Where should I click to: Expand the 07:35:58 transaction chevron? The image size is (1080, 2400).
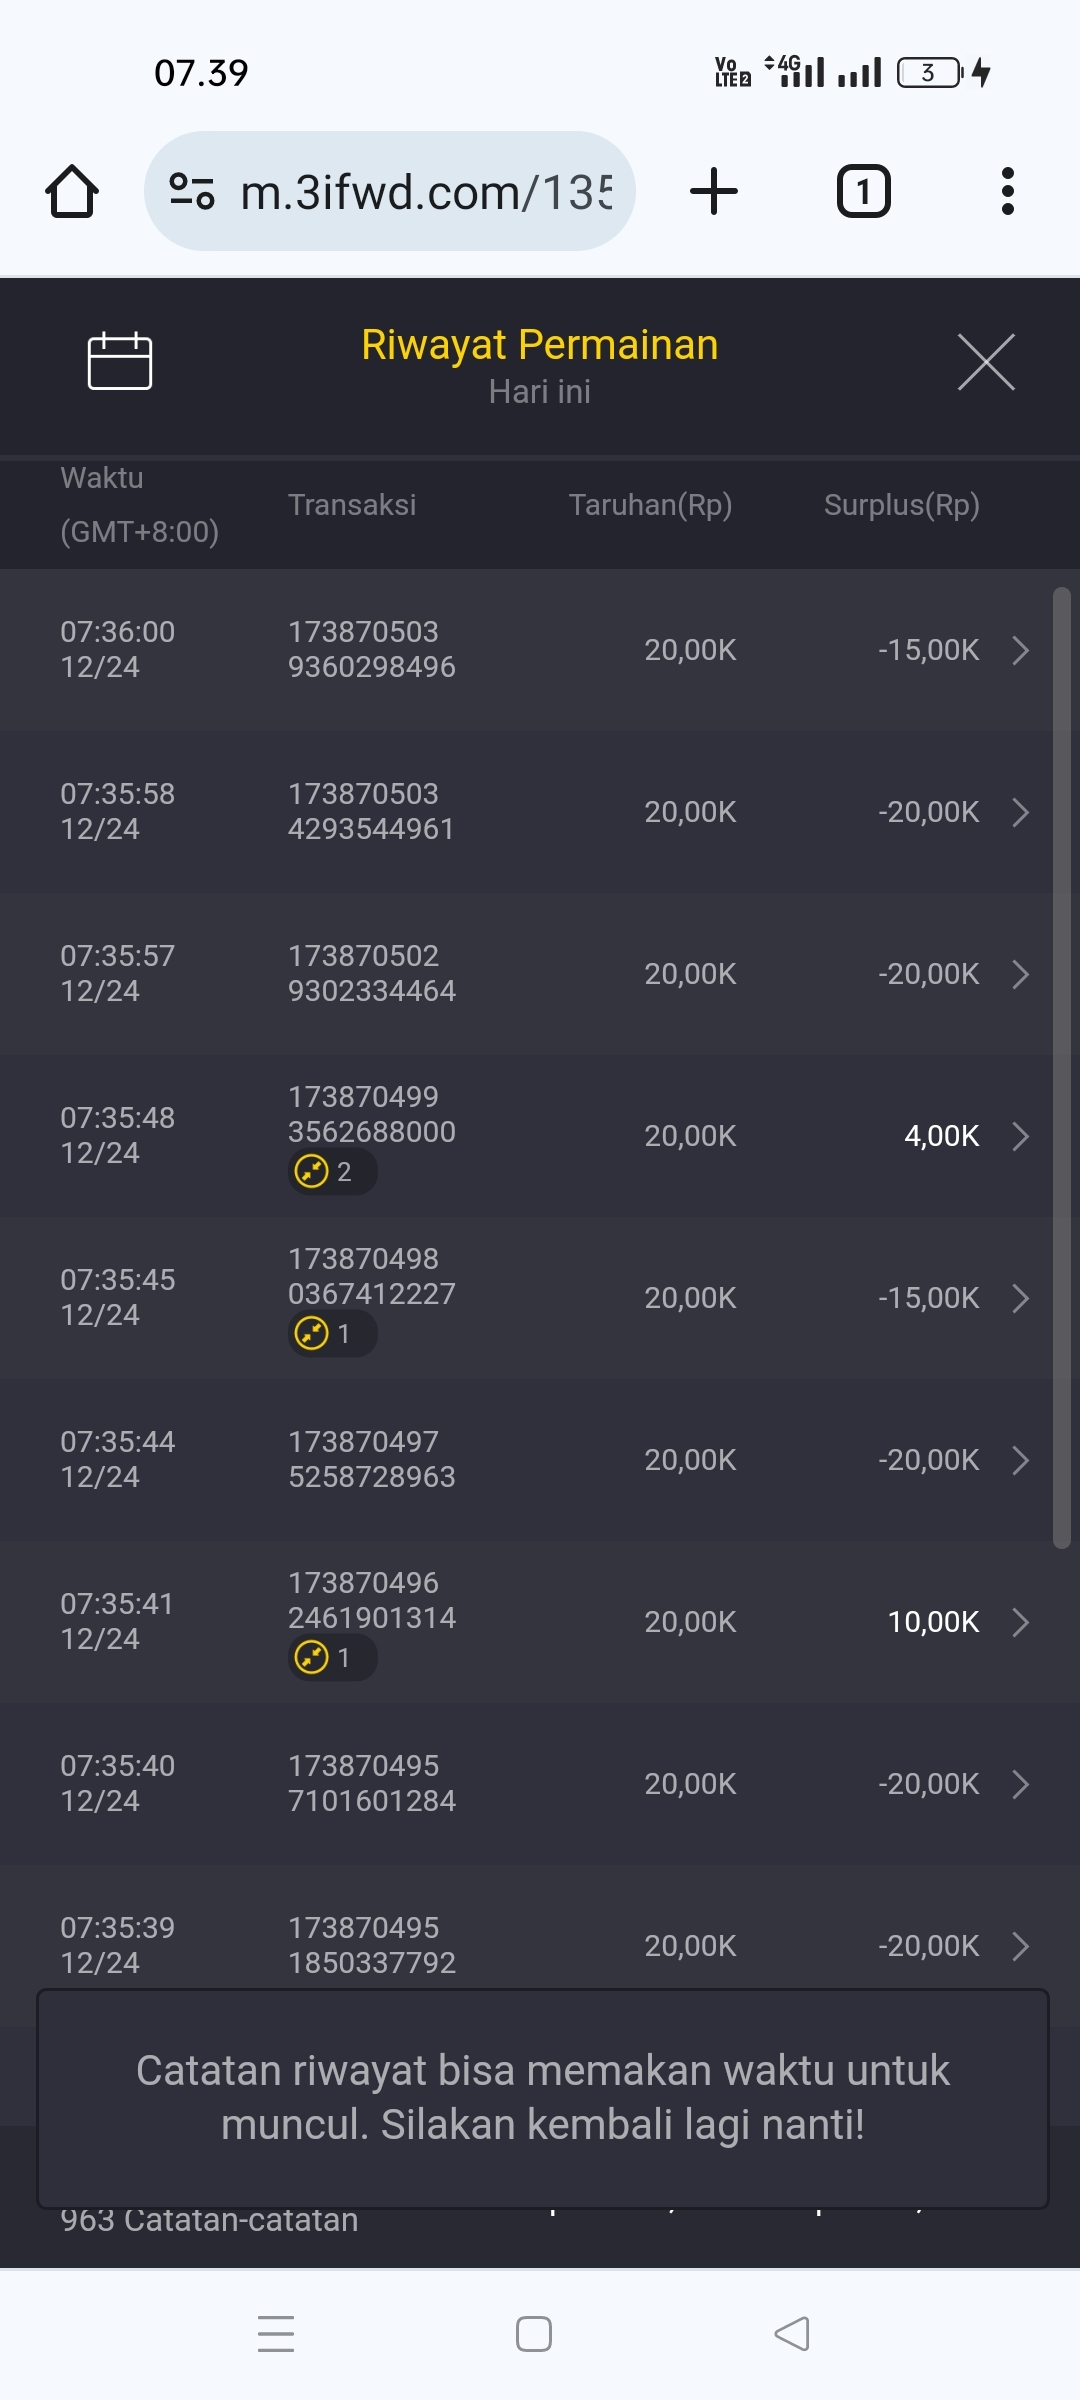[1020, 812]
